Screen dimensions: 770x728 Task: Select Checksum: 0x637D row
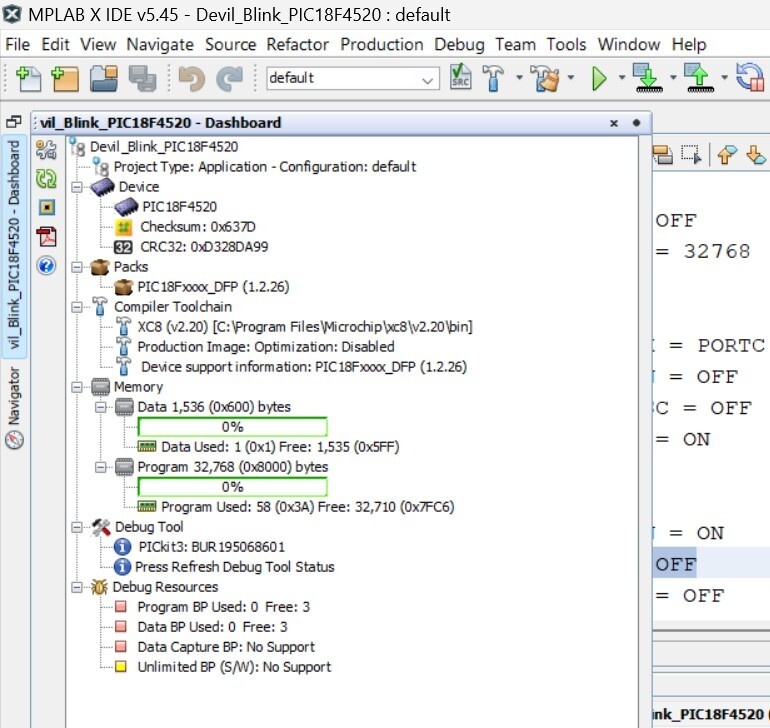coord(185,227)
